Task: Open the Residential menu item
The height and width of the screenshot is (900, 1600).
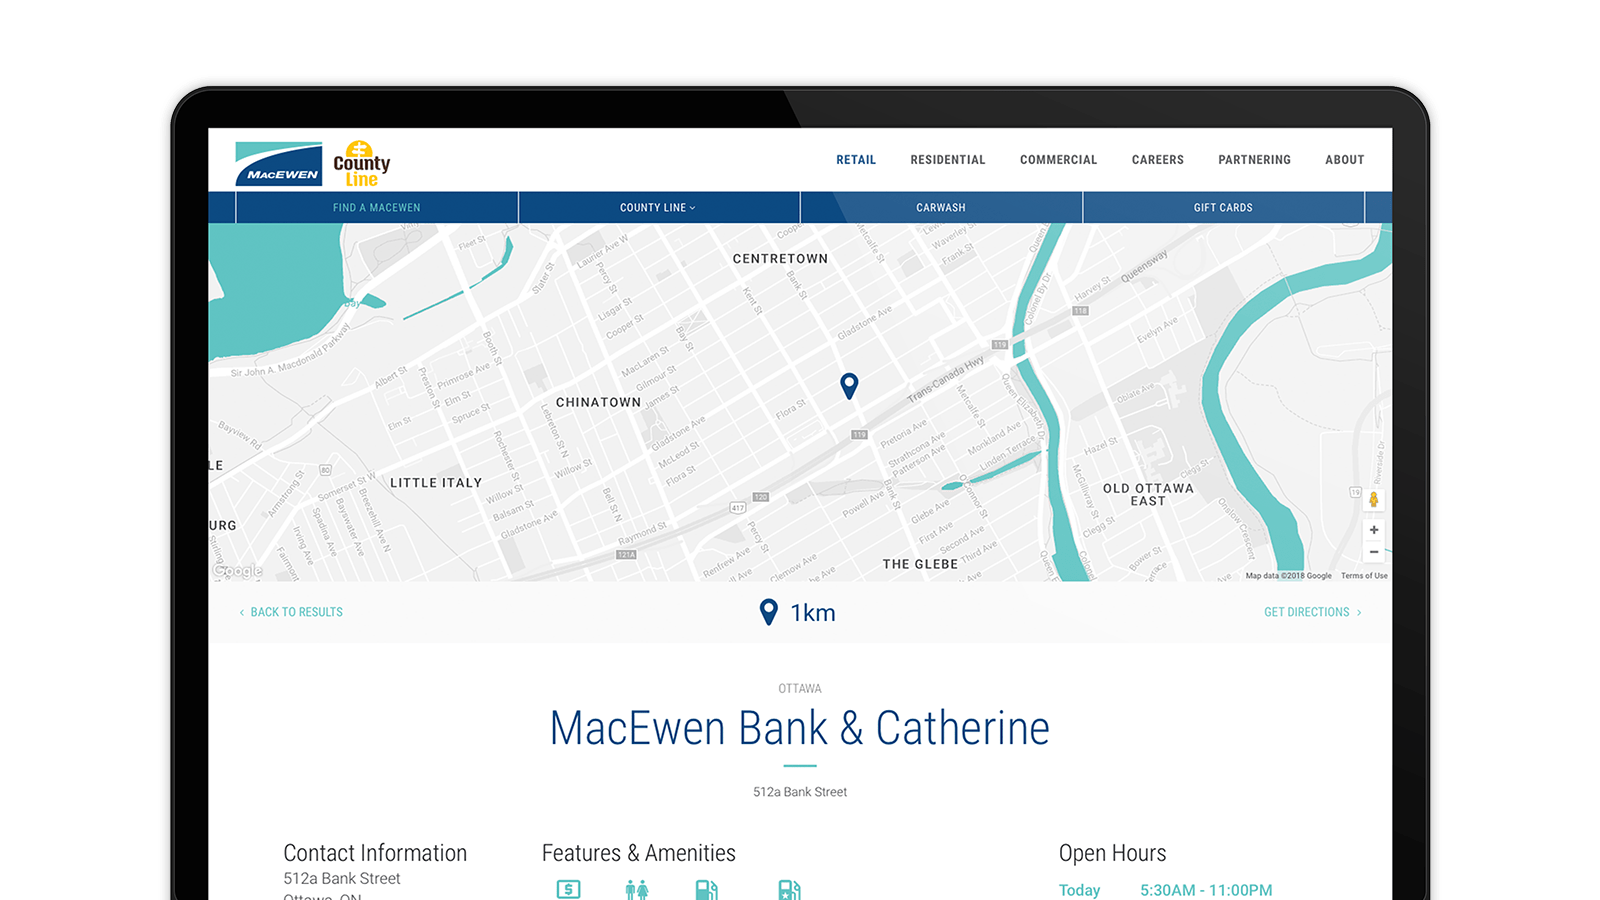Action: pos(948,160)
